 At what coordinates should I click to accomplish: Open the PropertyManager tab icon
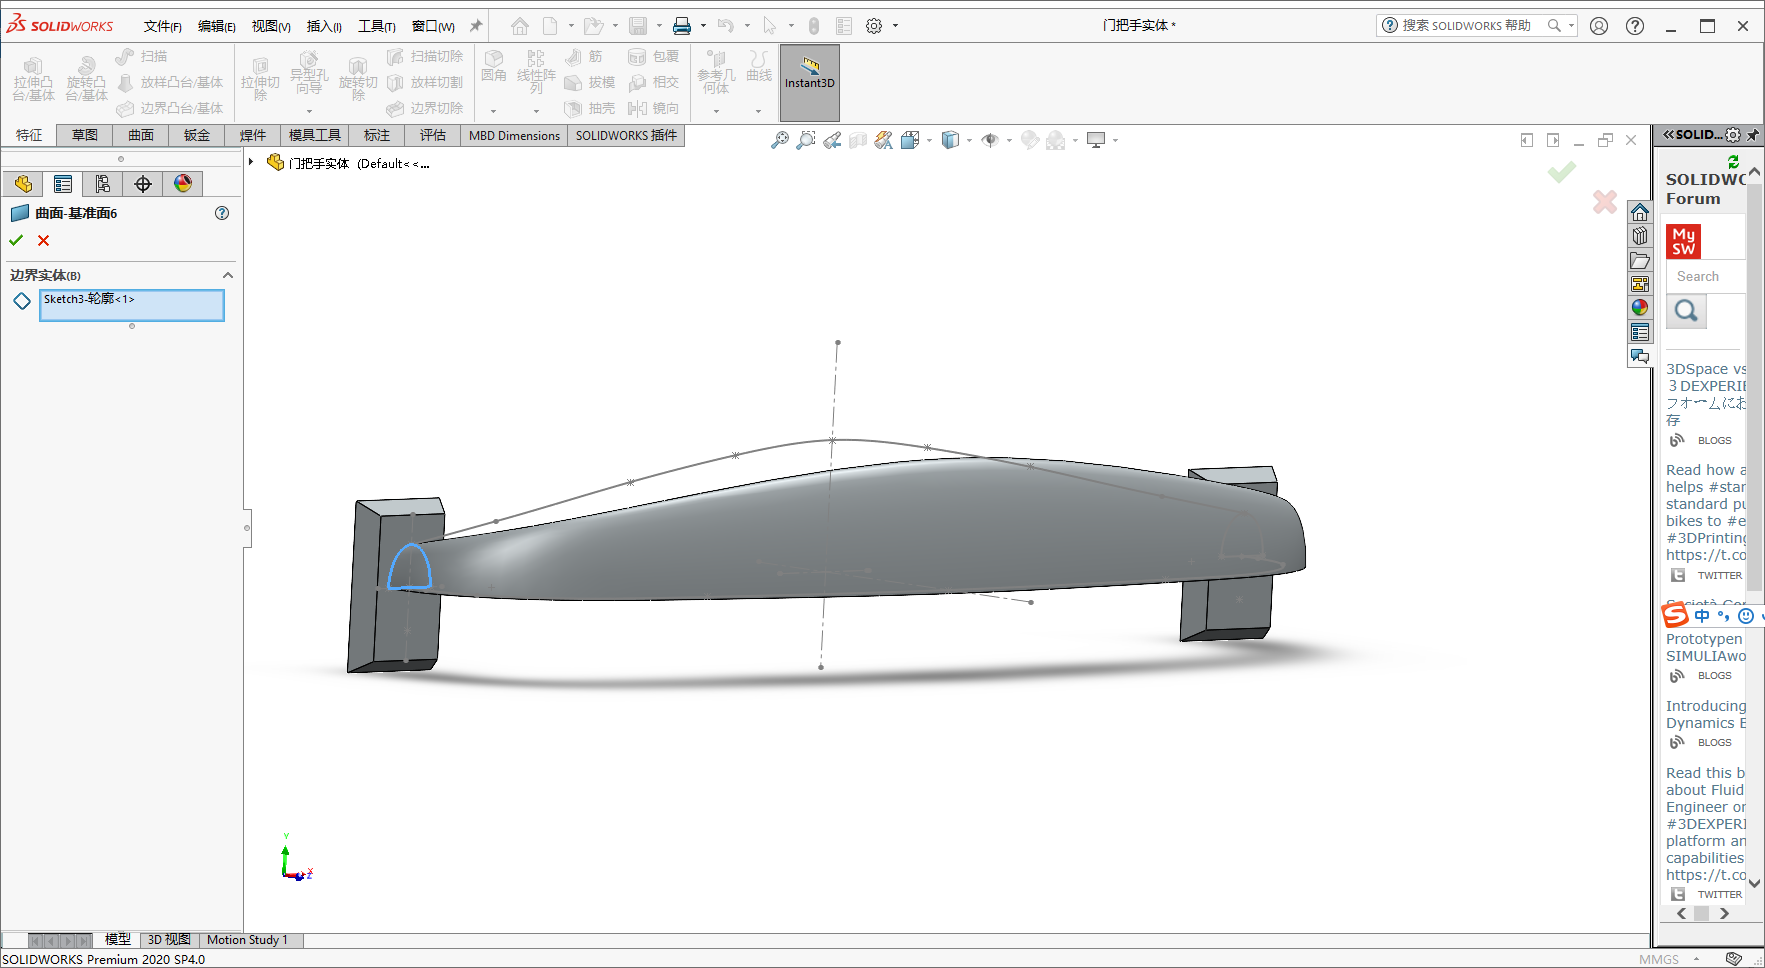click(63, 184)
